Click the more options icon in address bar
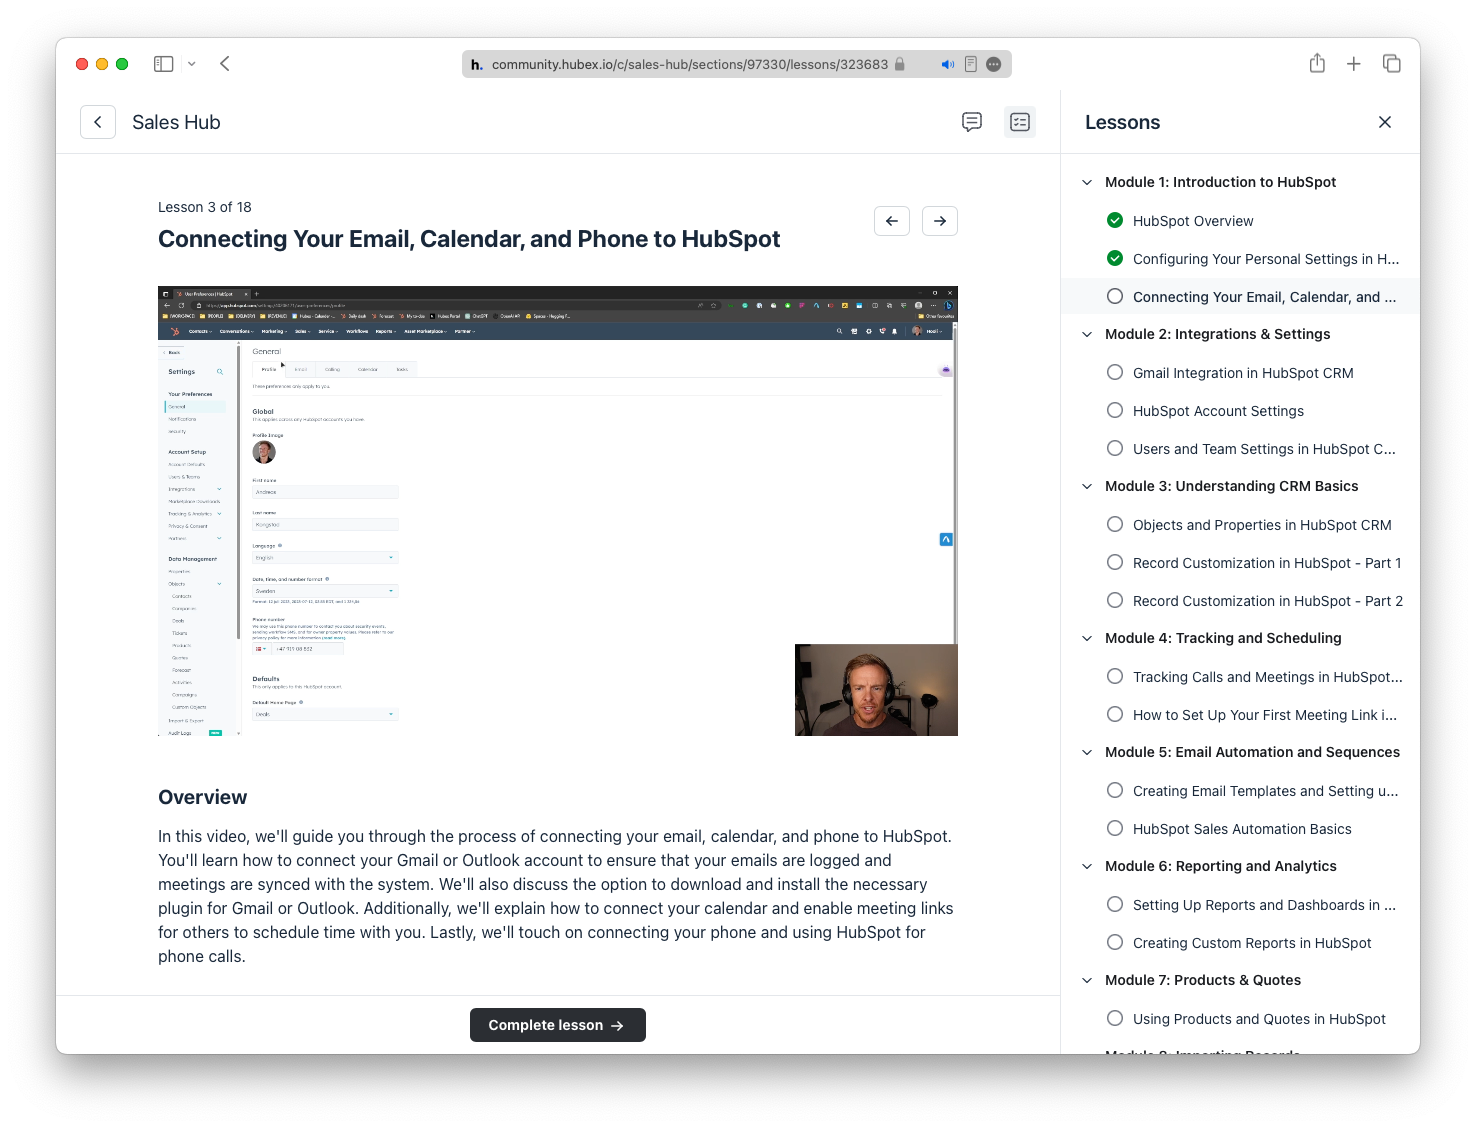 (994, 64)
